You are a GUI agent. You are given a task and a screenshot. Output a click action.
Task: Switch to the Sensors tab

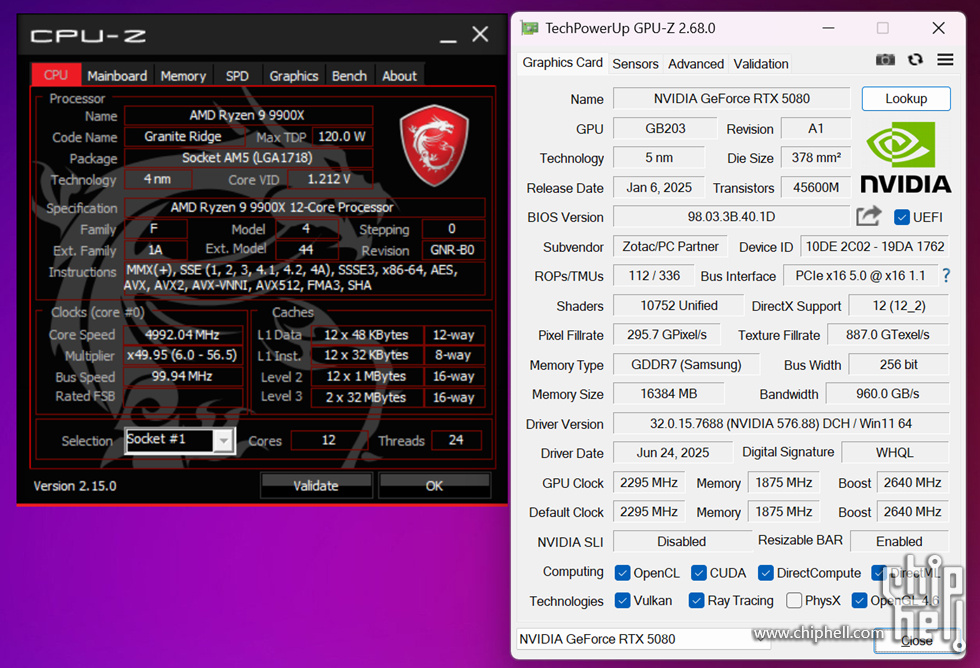pos(635,64)
